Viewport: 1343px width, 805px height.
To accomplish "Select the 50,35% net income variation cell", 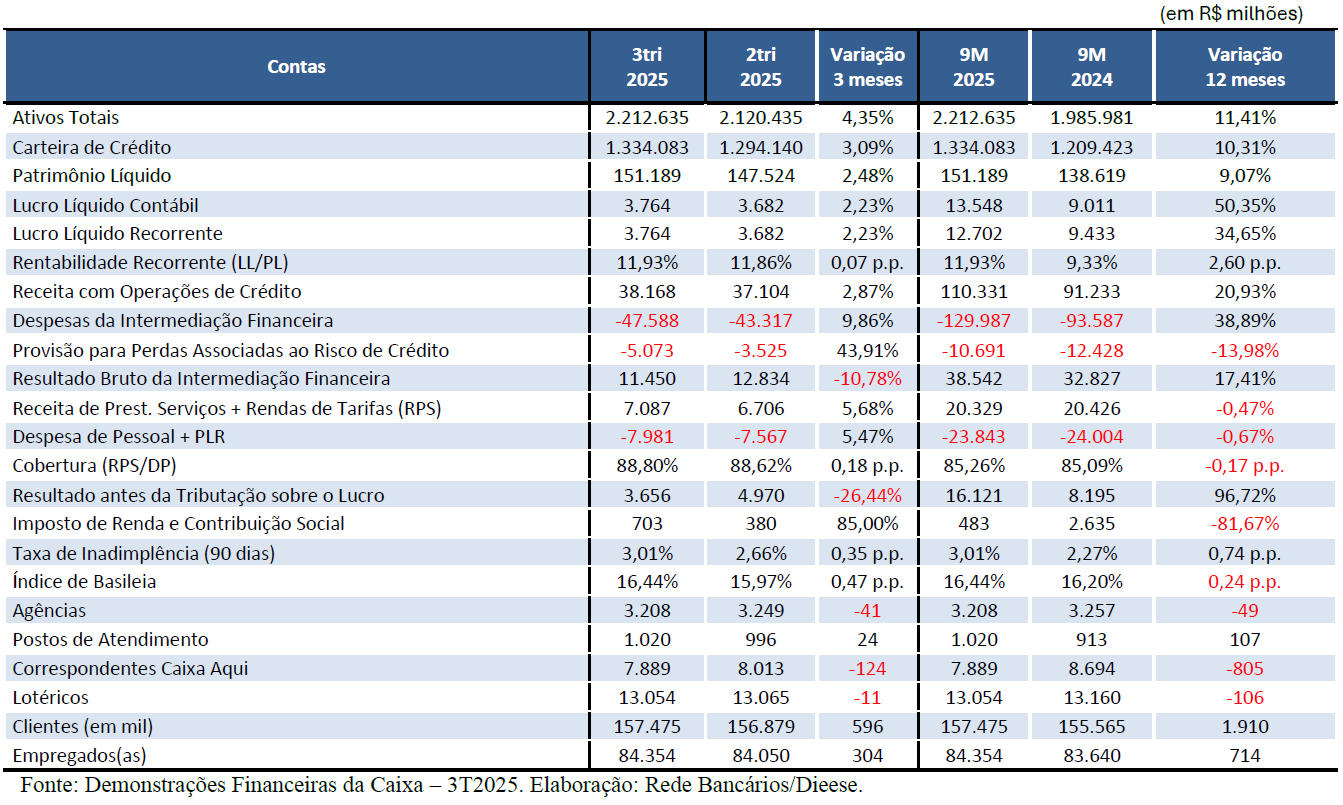I will pos(1244,205).
